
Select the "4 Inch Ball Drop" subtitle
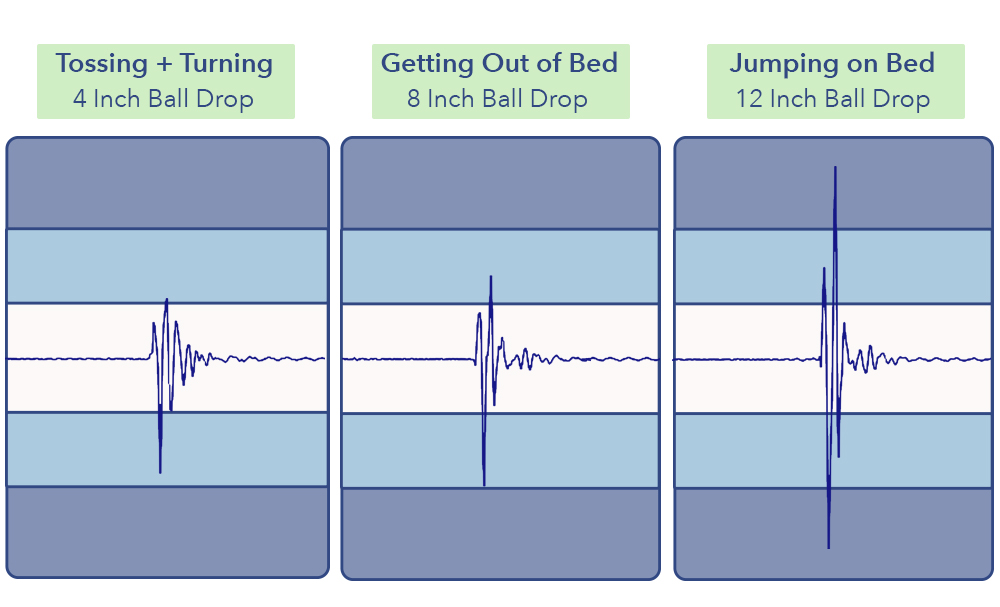(164, 99)
